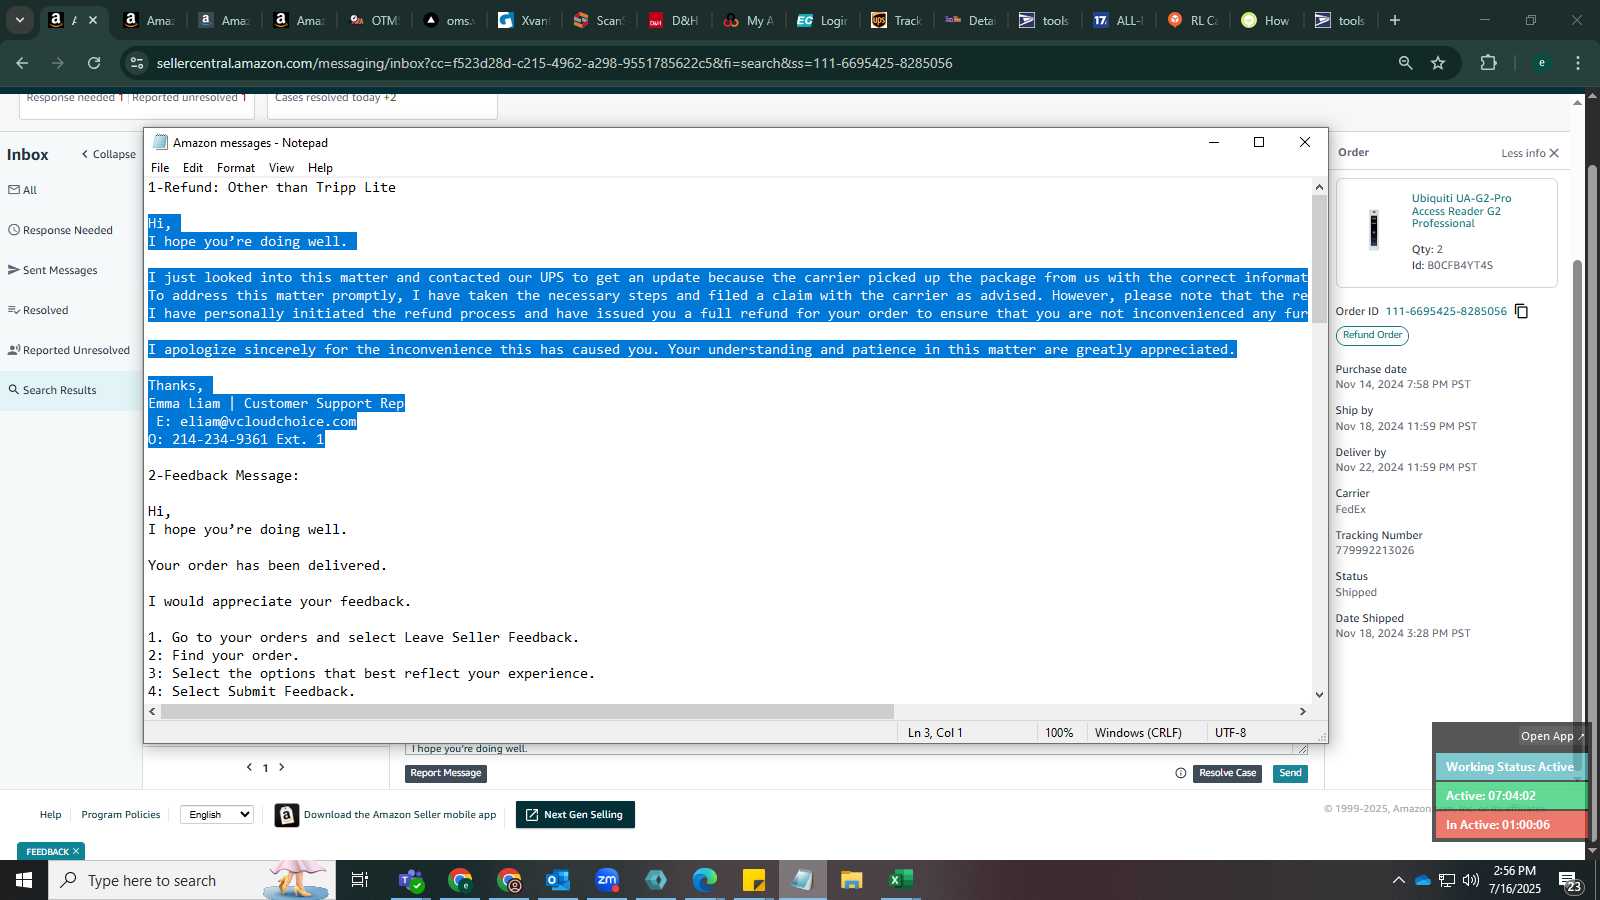Switch to the OTM browser tab
The height and width of the screenshot is (900, 1600).
375,20
